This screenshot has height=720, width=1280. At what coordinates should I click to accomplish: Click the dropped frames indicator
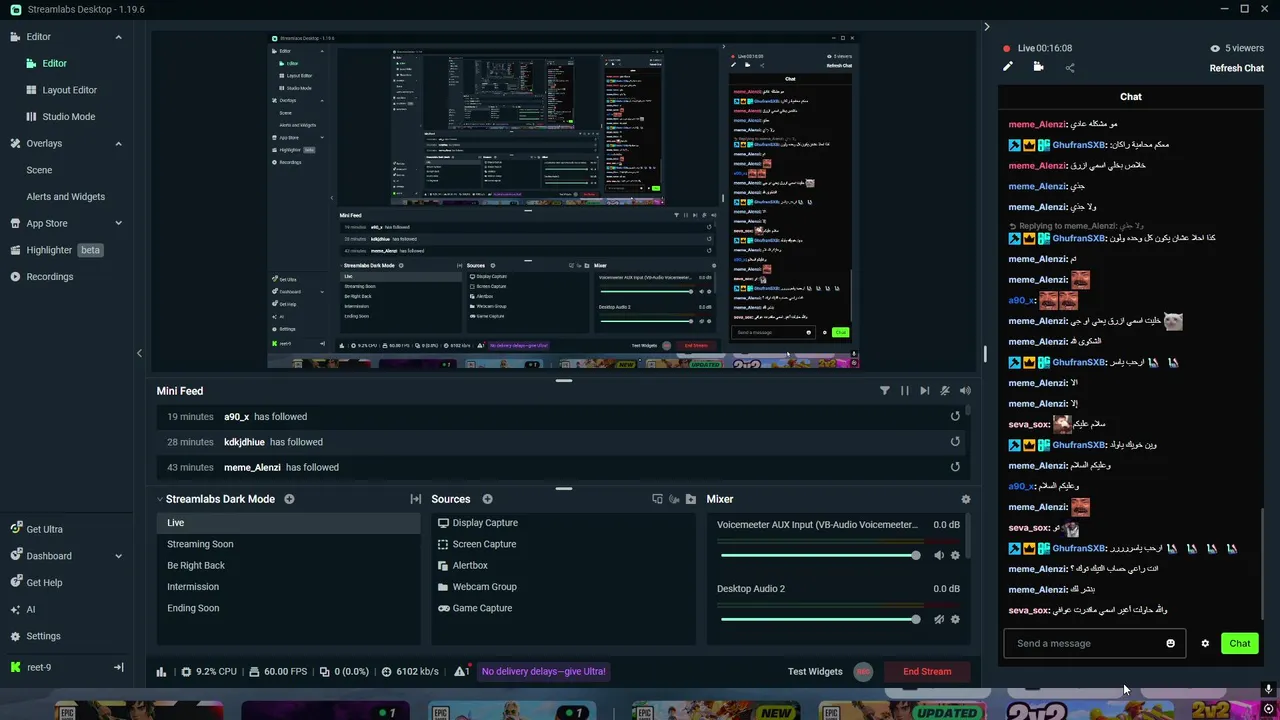click(344, 671)
